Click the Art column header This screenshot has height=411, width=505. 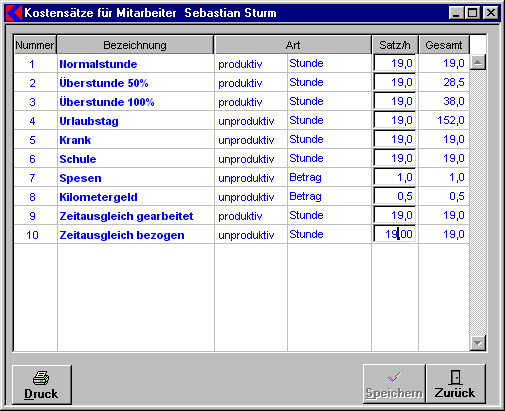pyautogui.click(x=293, y=45)
